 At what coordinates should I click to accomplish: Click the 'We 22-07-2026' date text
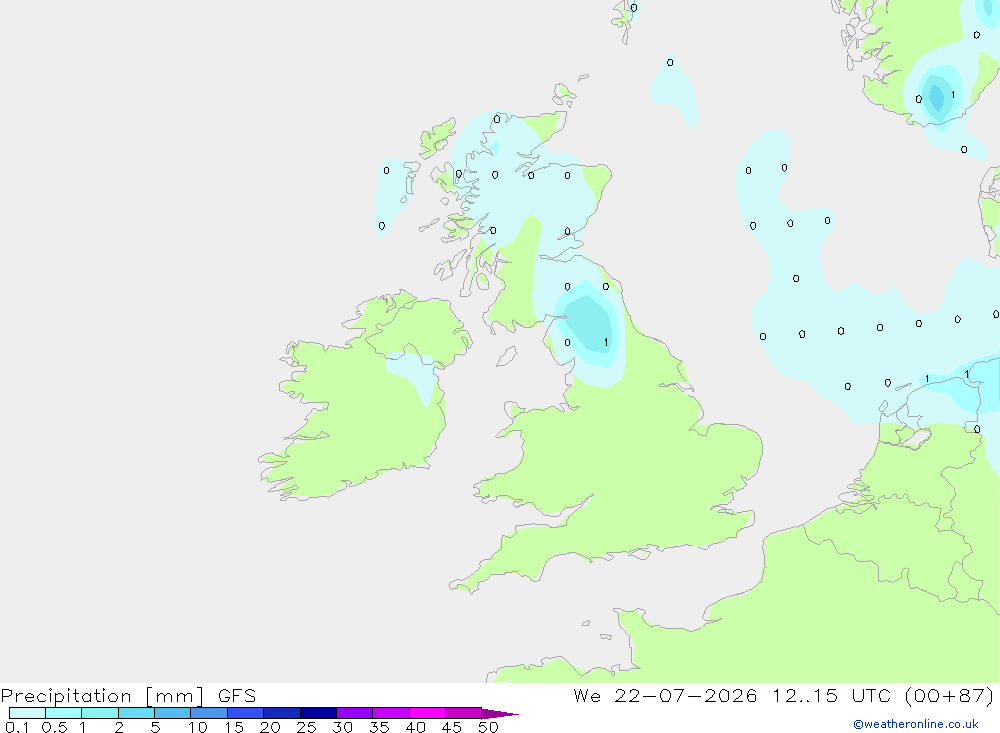click(665, 695)
